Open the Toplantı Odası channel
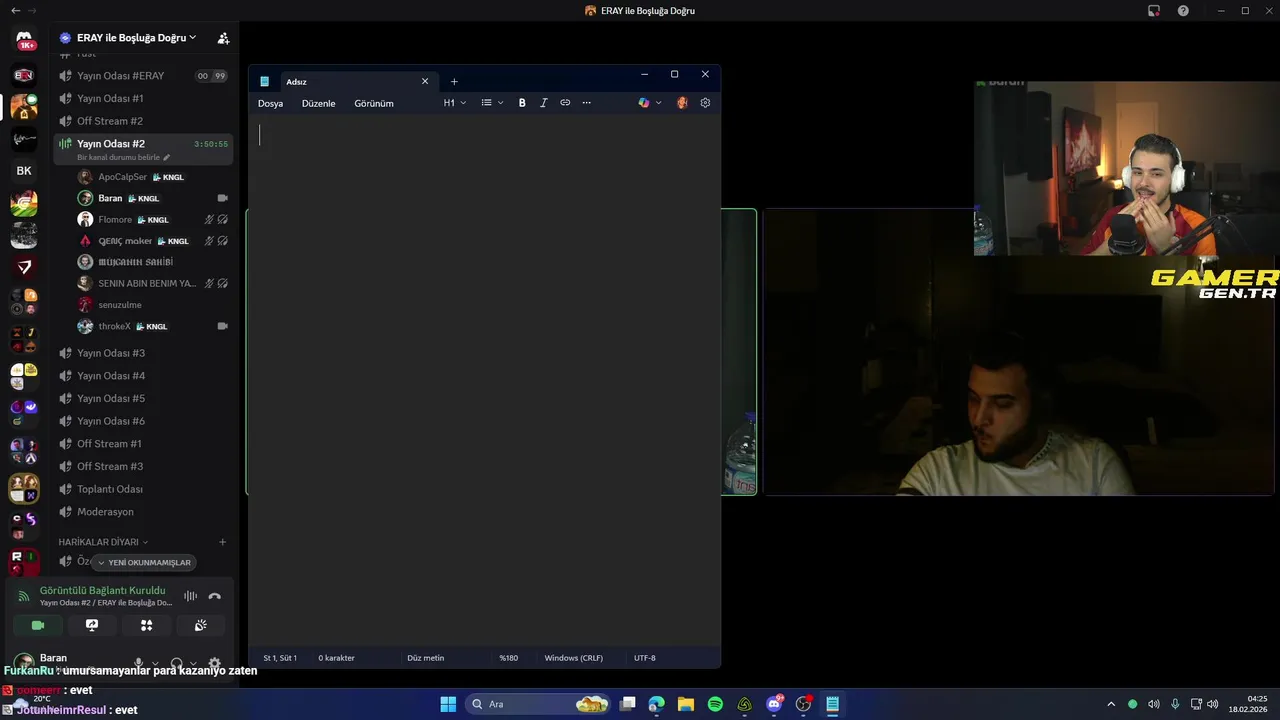Viewport: 1280px width, 720px height. (143, 489)
